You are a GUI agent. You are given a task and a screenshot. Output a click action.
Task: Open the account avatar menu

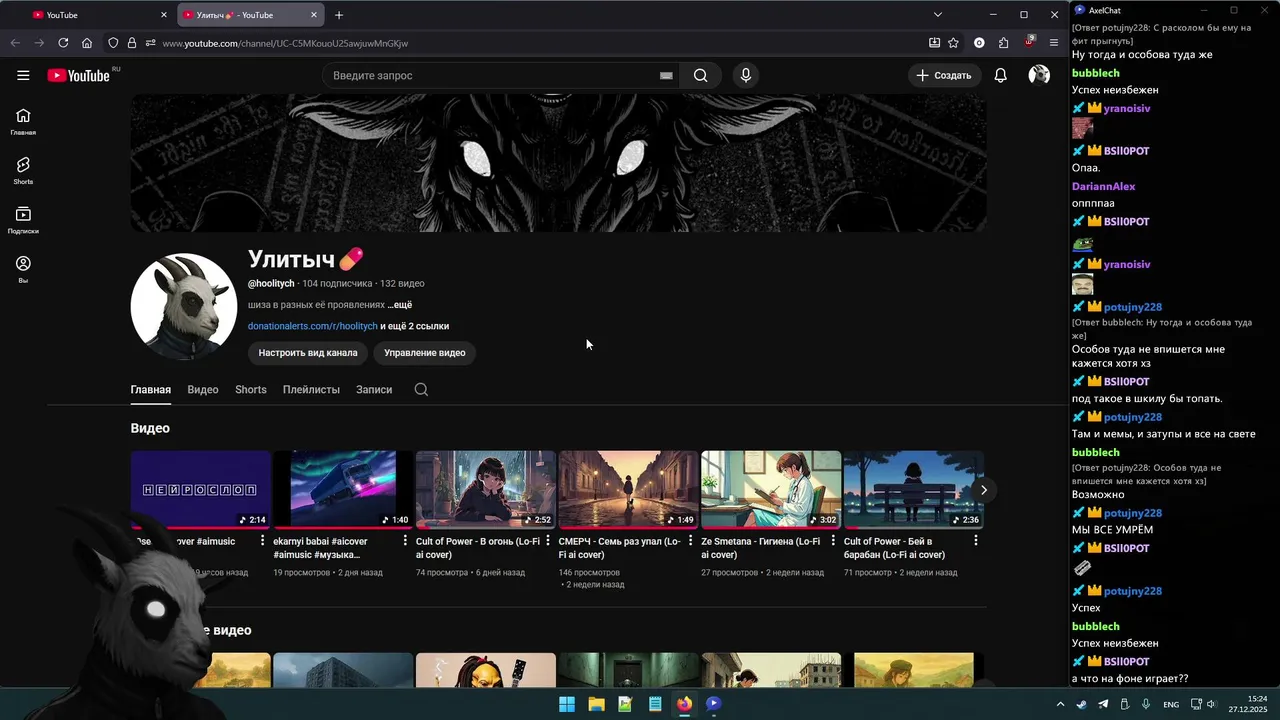click(x=1039, y=76)
